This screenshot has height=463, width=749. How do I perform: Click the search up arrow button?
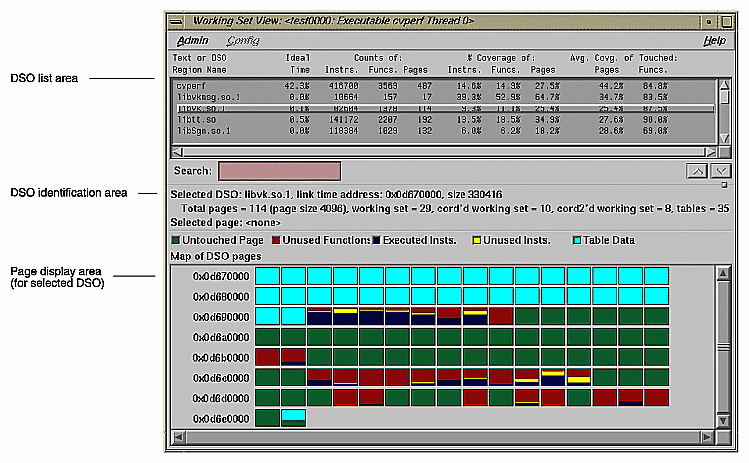(698, 171)
